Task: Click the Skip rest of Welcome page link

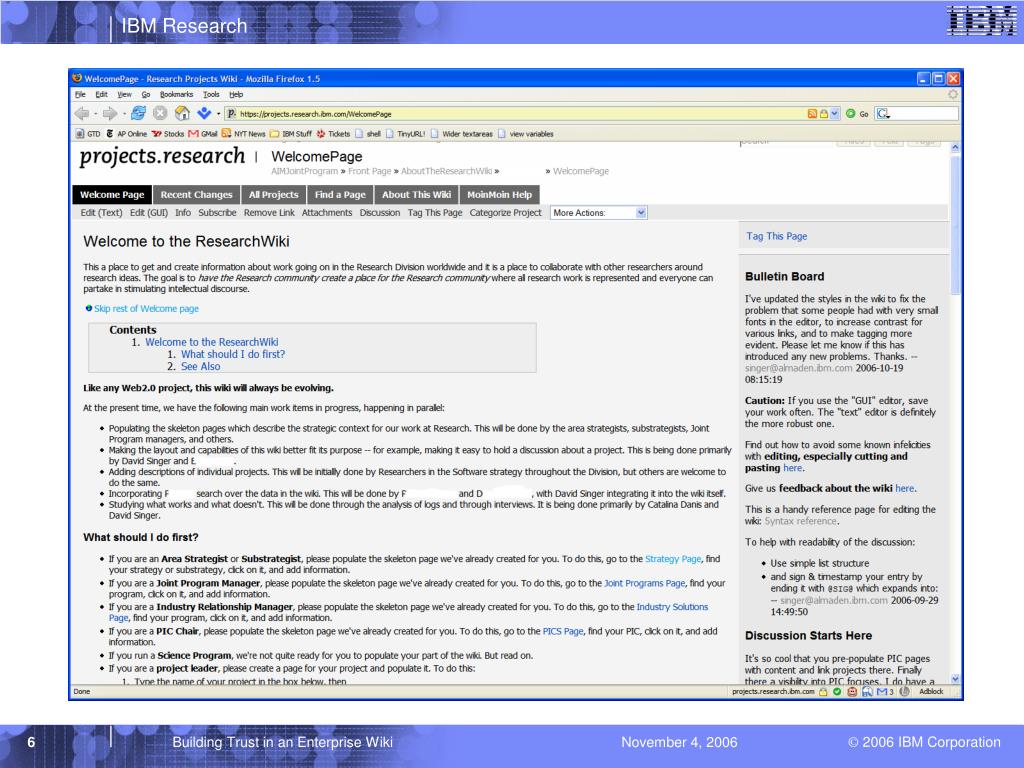Action: (x=146, y=309)
